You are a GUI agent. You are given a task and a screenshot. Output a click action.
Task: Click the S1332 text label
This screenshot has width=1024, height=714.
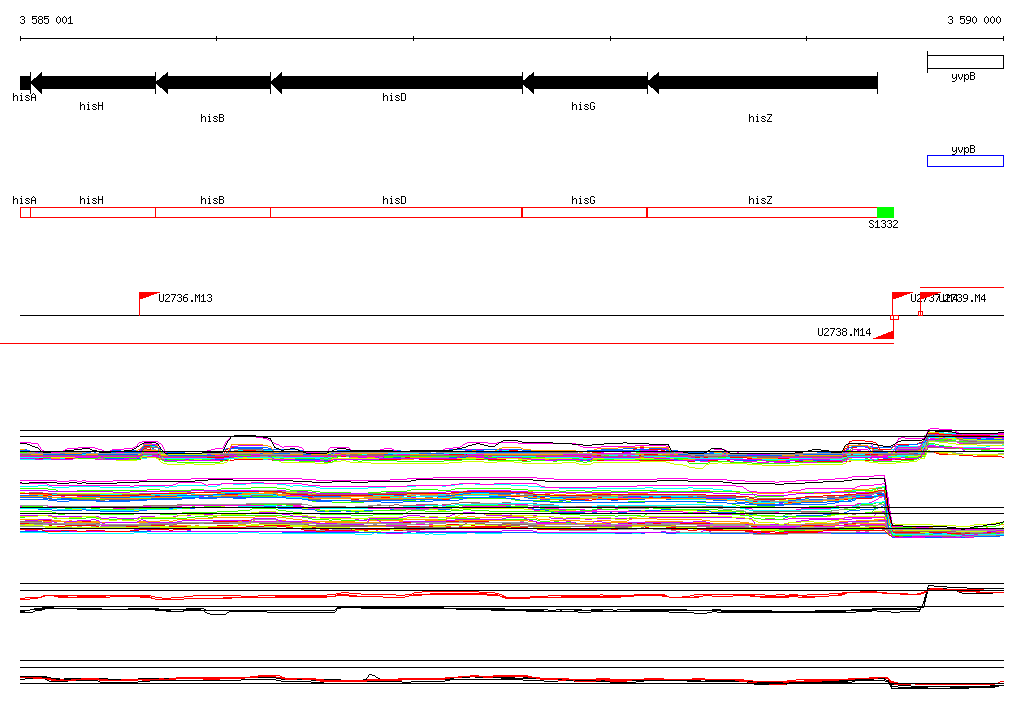tap(883, 225)
